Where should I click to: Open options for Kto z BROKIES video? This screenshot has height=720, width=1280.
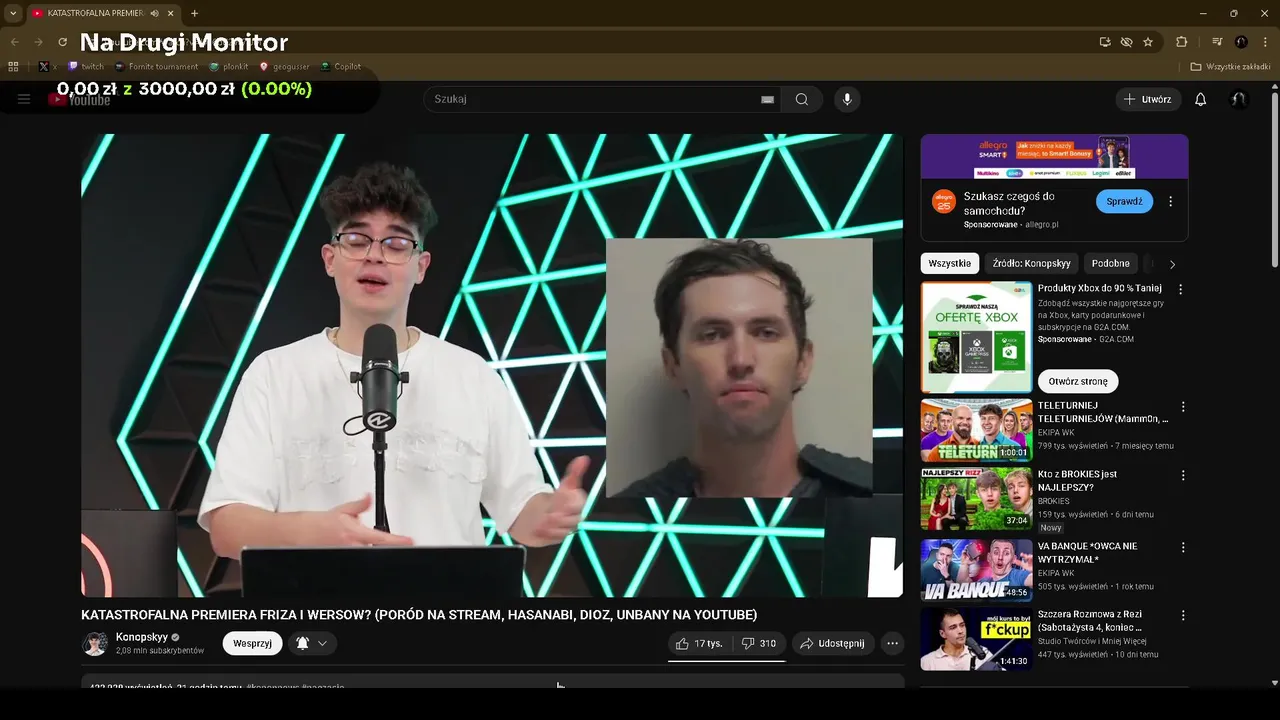1183,476
